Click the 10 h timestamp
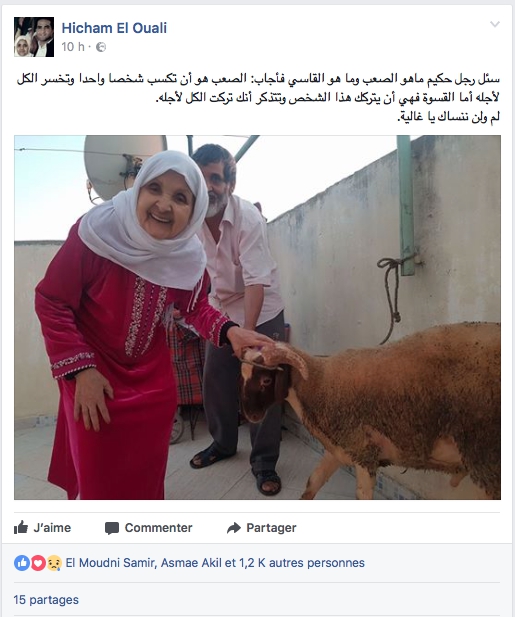Screen dimensions: 515x617 coord(73,47)
